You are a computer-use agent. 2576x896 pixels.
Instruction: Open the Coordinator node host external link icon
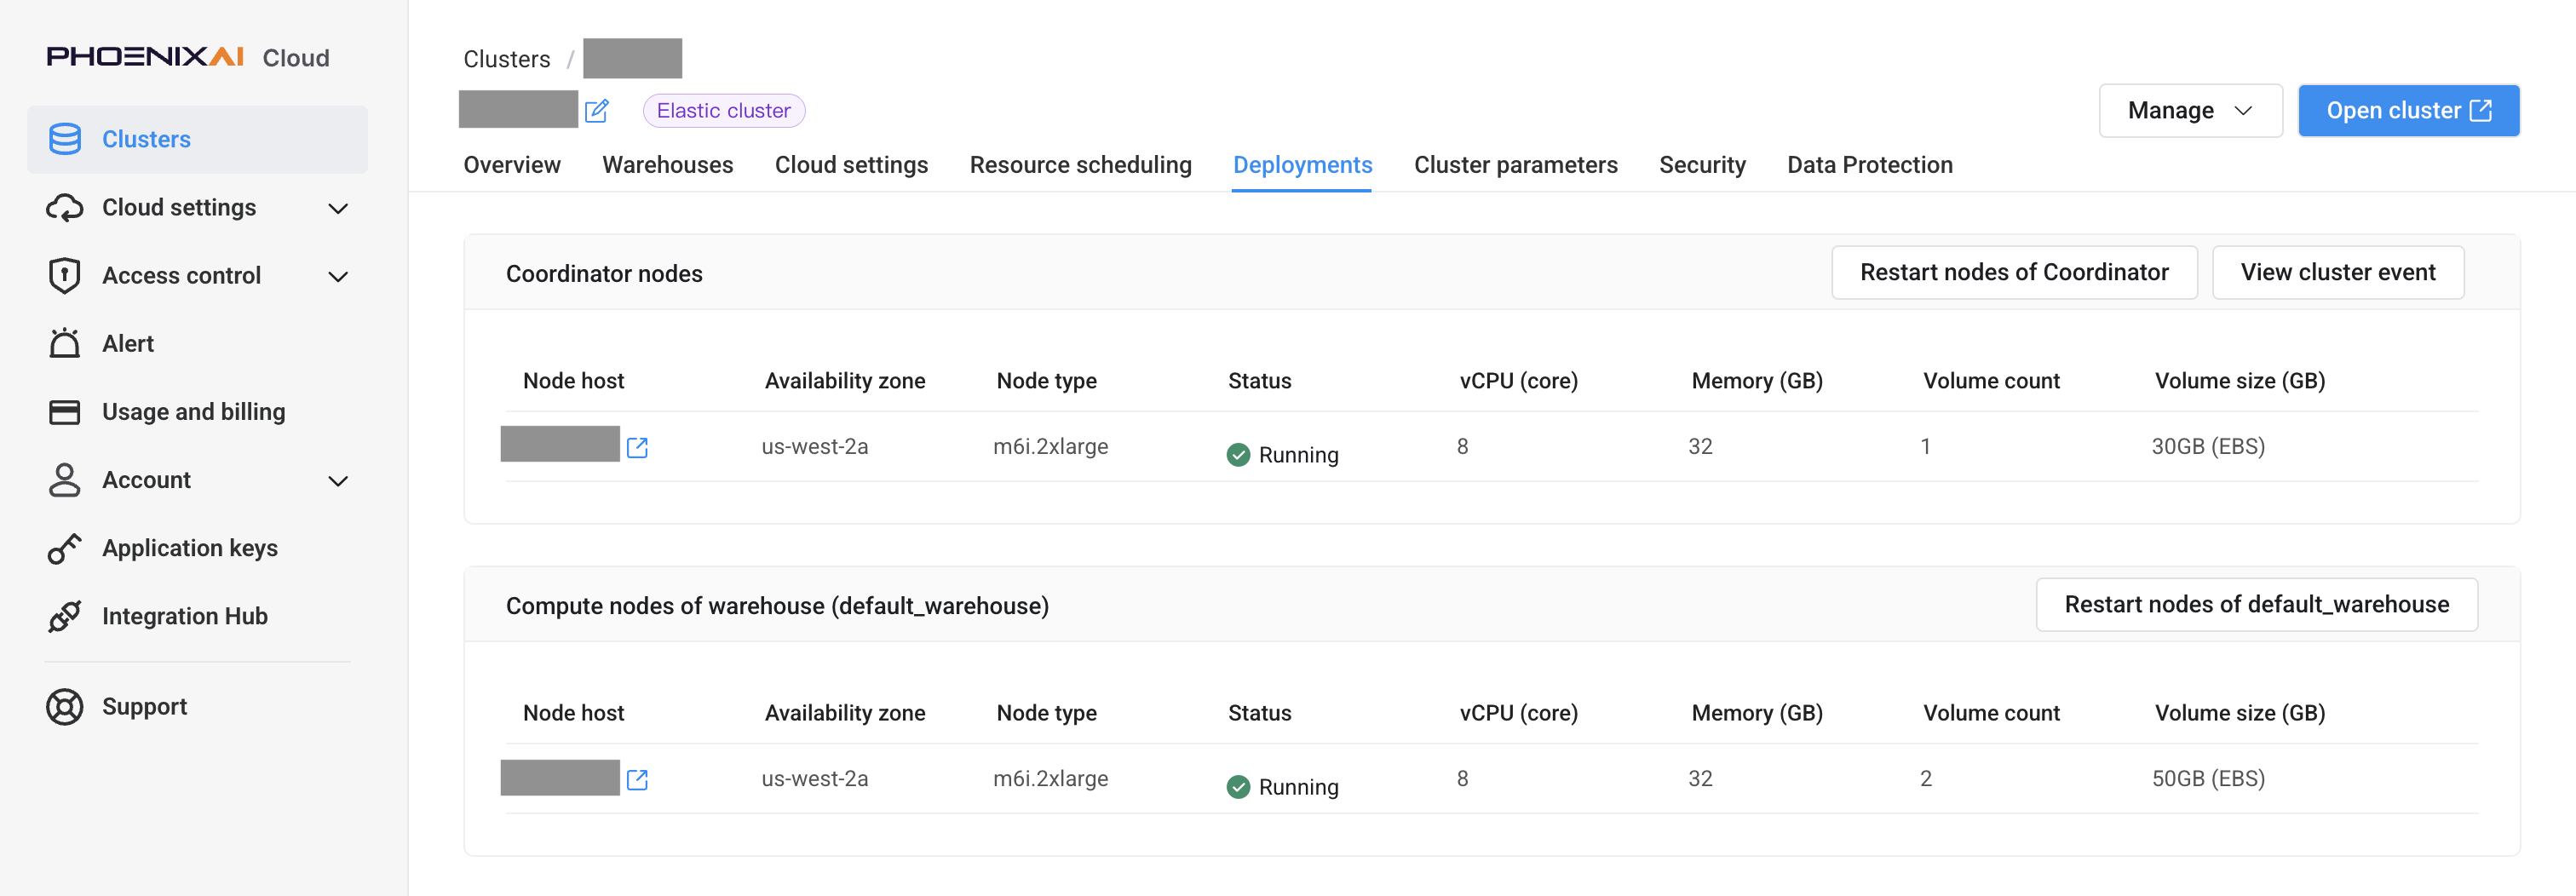coord(637,447)
